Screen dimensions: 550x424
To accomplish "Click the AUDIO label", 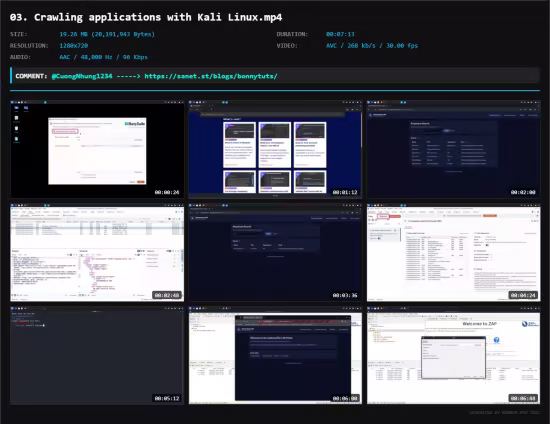I will coord(20,57).
